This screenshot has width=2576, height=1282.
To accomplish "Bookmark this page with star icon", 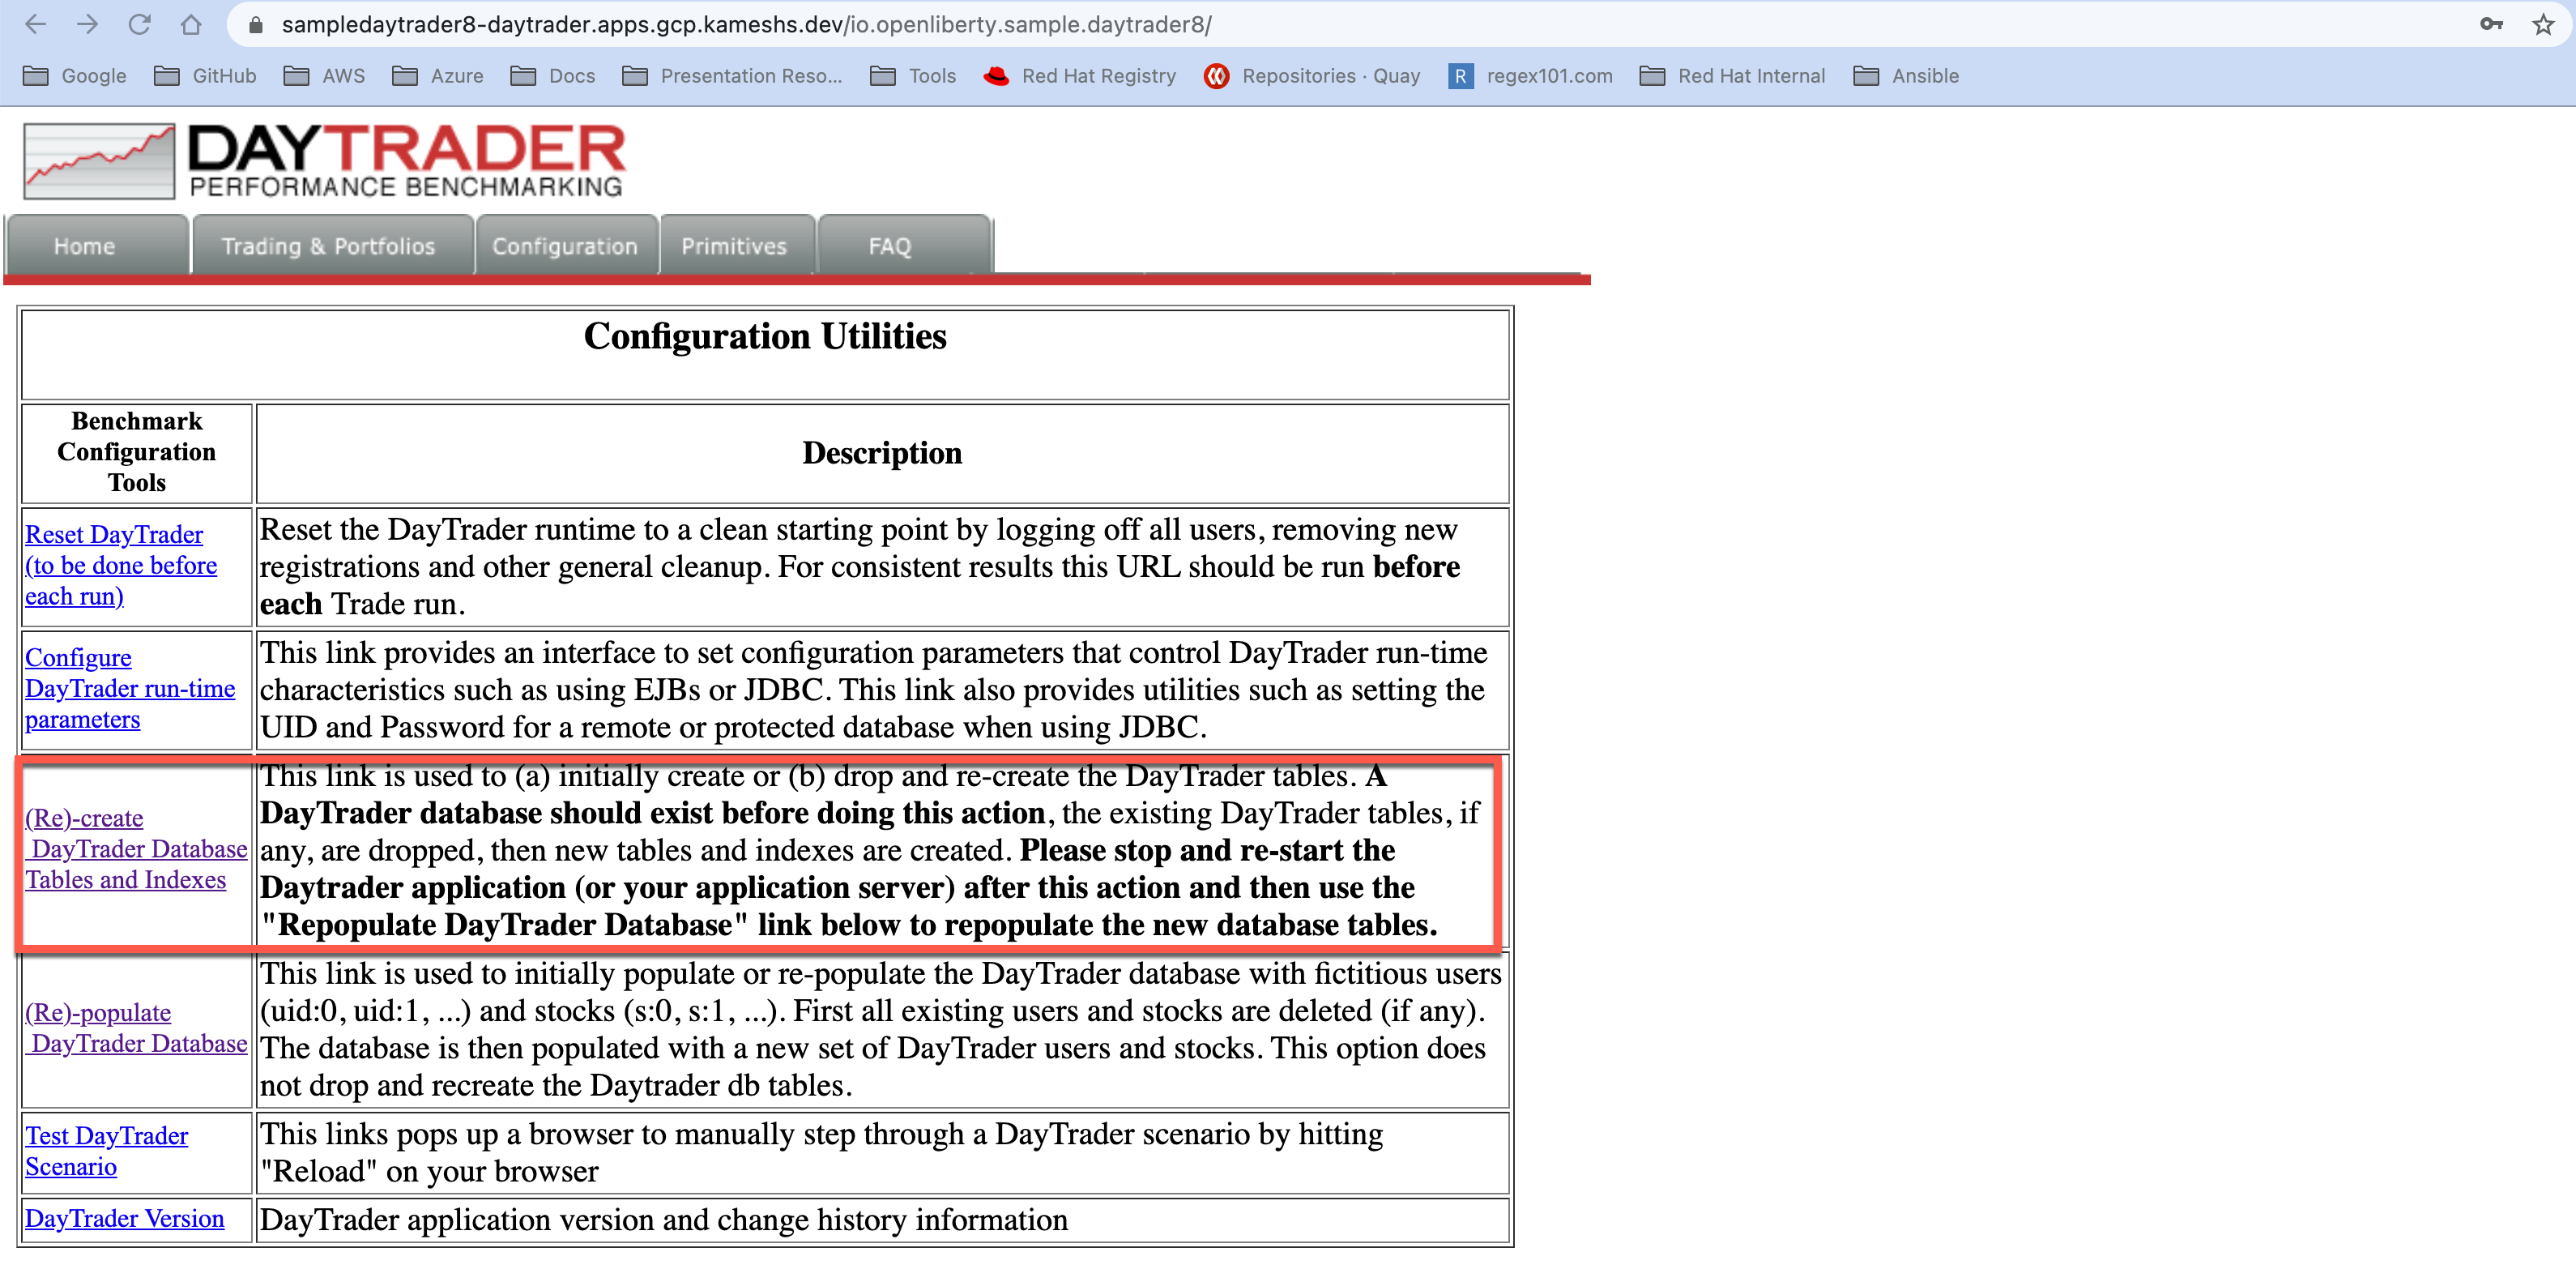I will click(2543, 24).
